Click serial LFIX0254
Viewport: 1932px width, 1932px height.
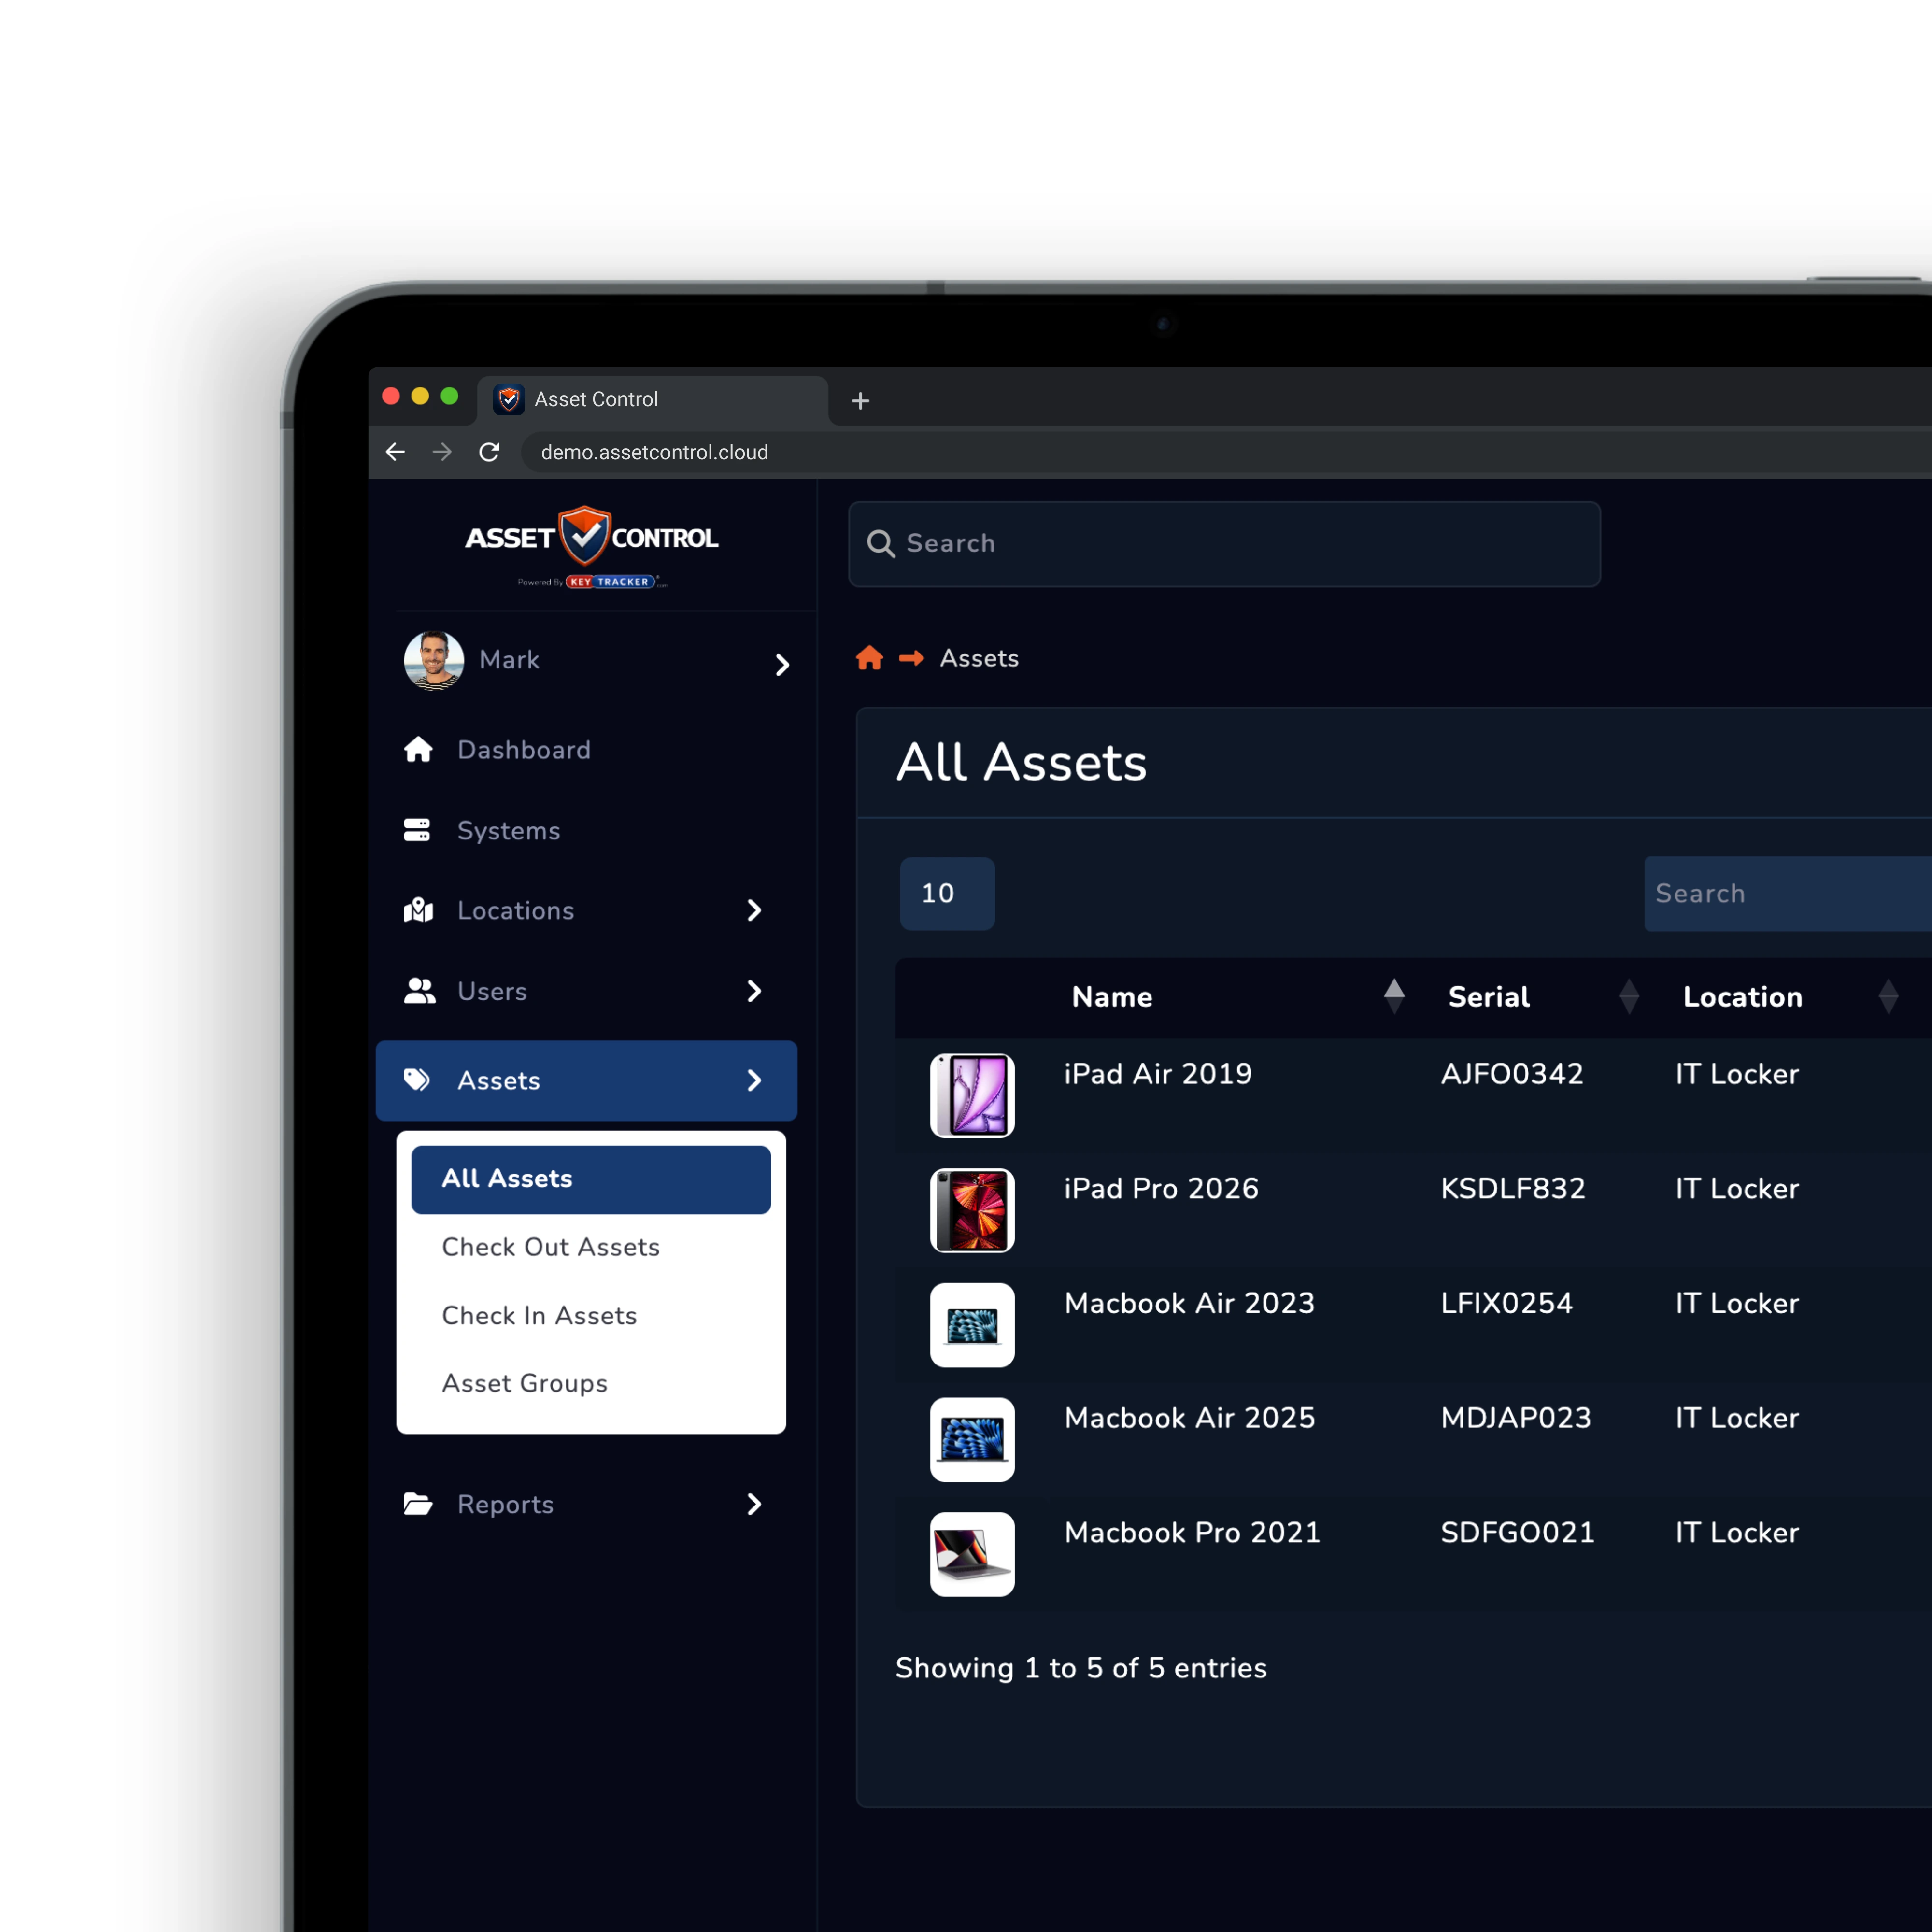click(x=1506, y=1303)
